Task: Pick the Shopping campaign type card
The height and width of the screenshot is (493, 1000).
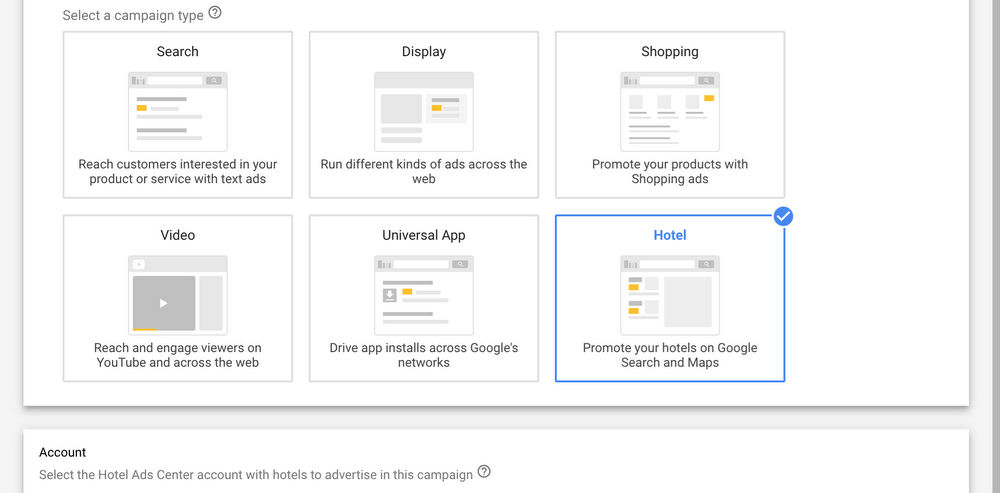Action: tap(670, 115)
